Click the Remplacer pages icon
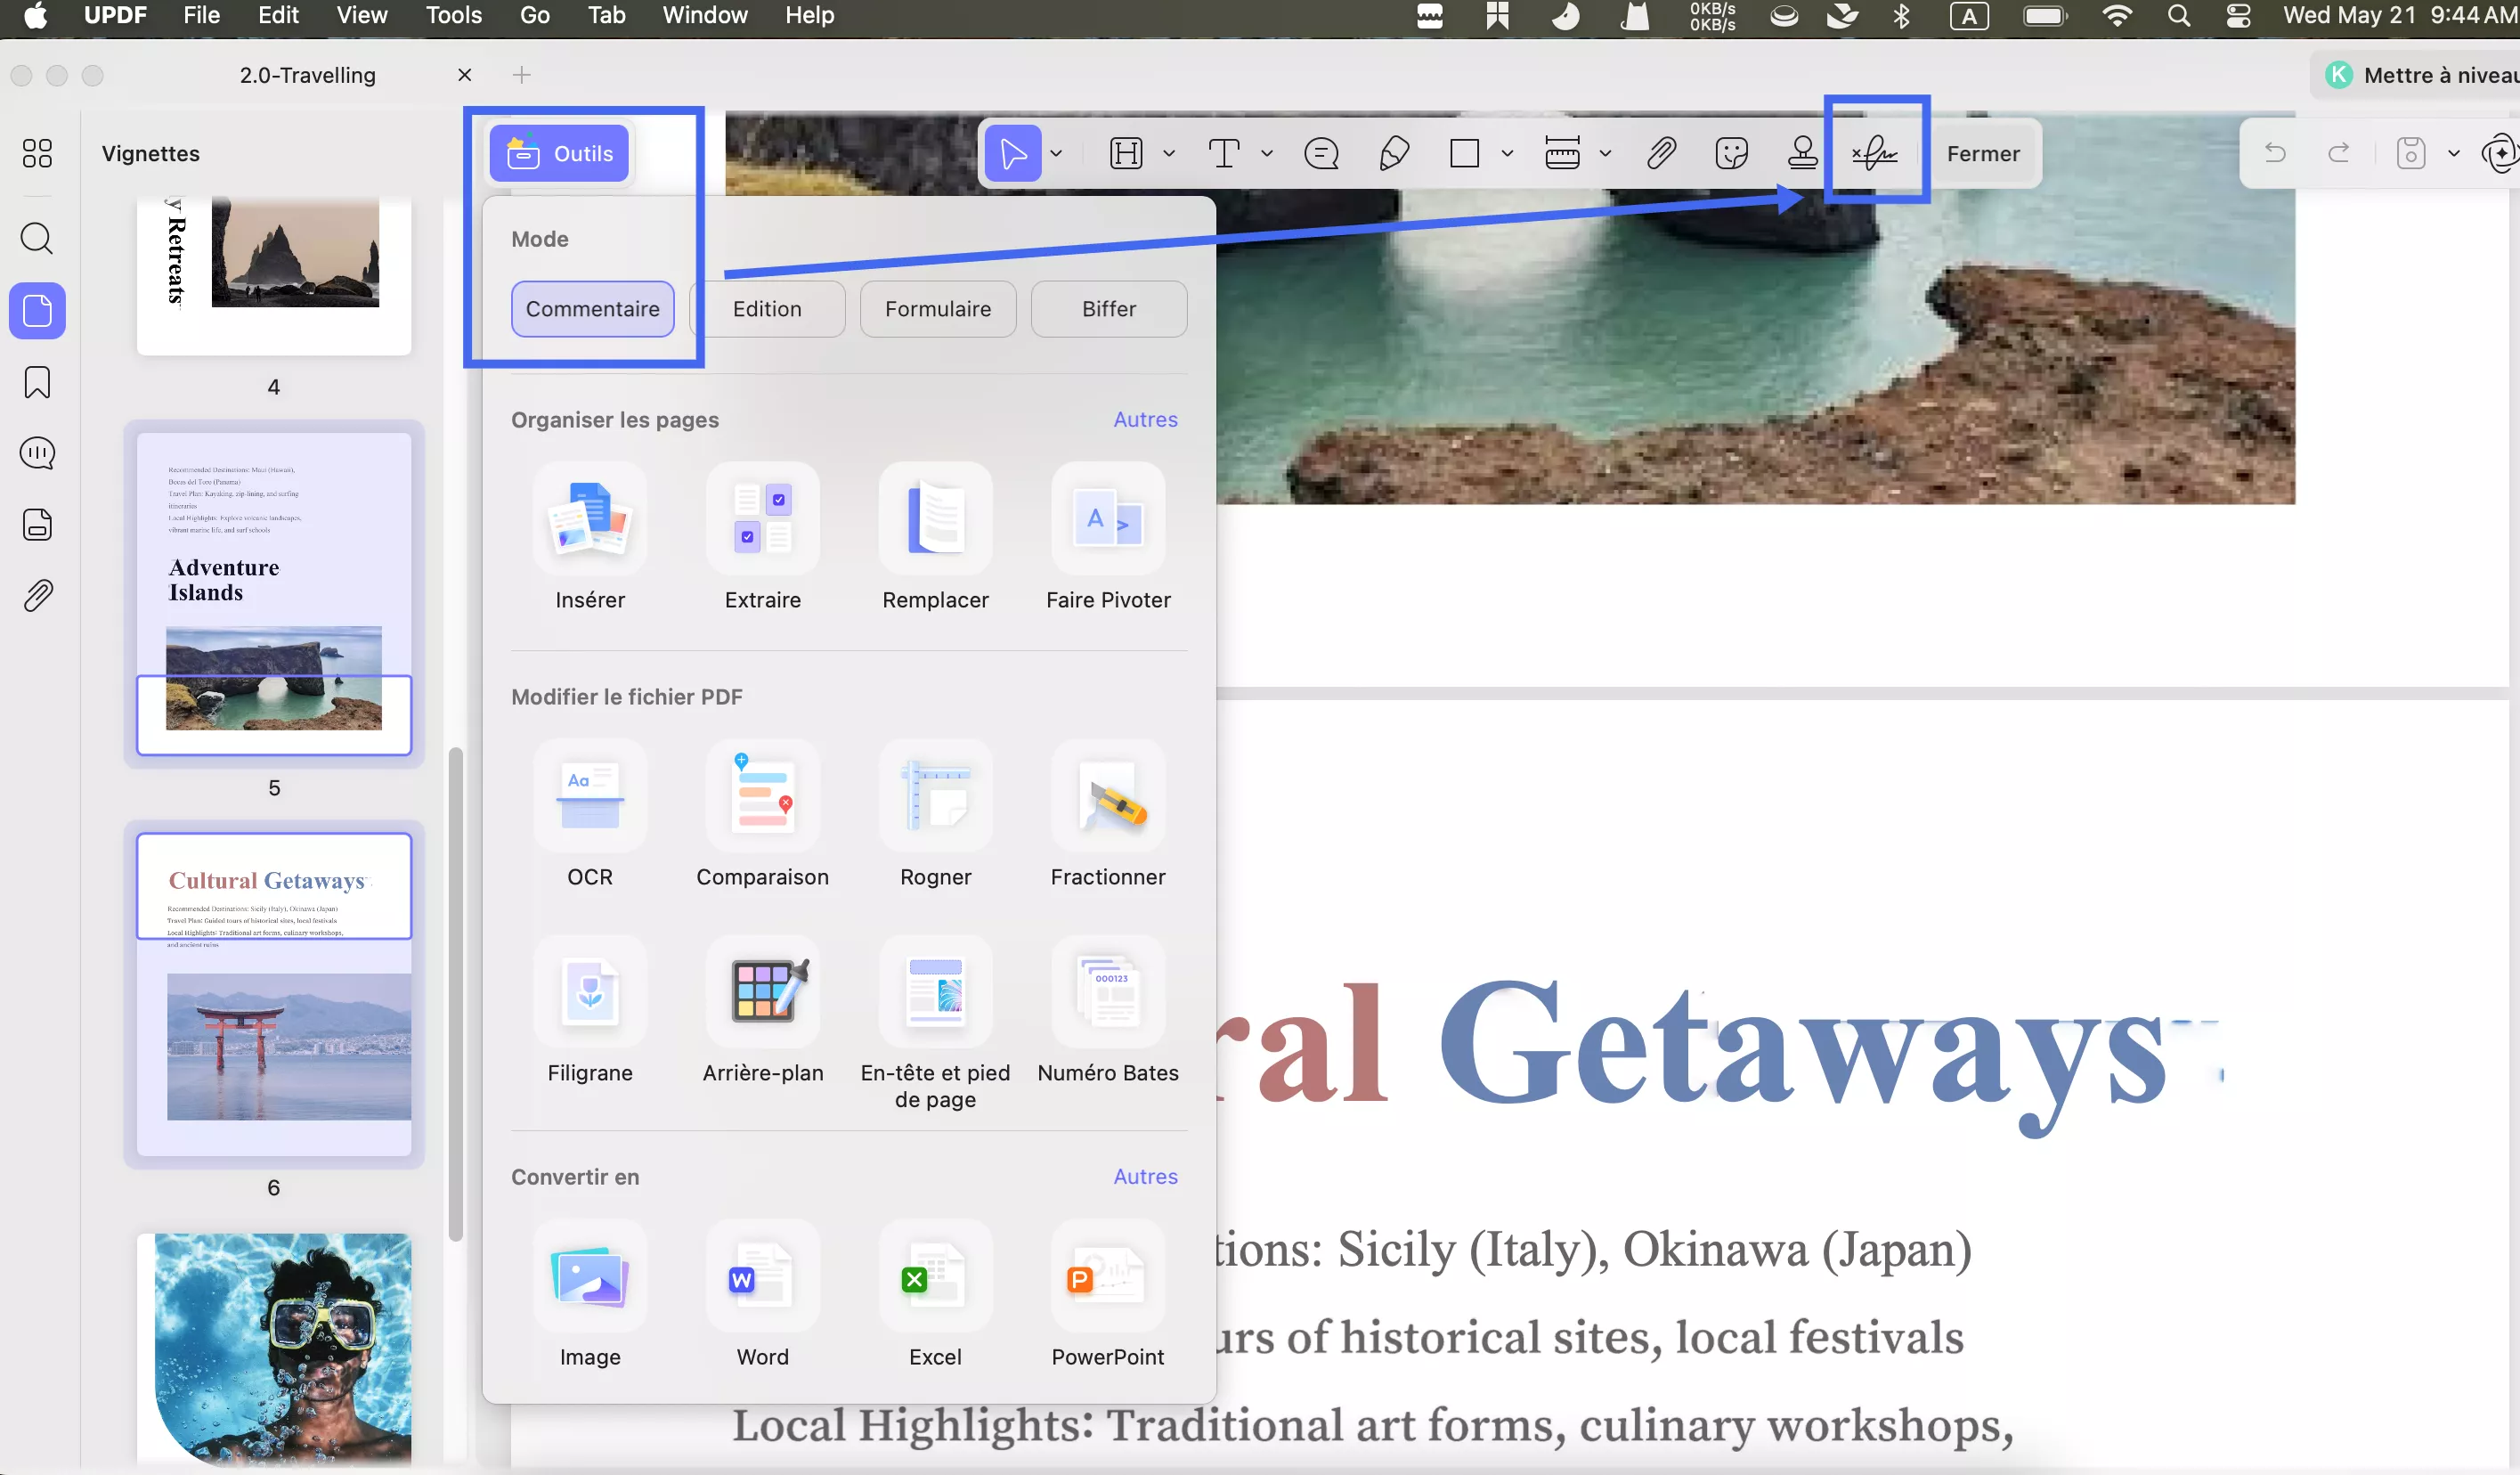The image size is (2520, 1475). tap(936, 518)
